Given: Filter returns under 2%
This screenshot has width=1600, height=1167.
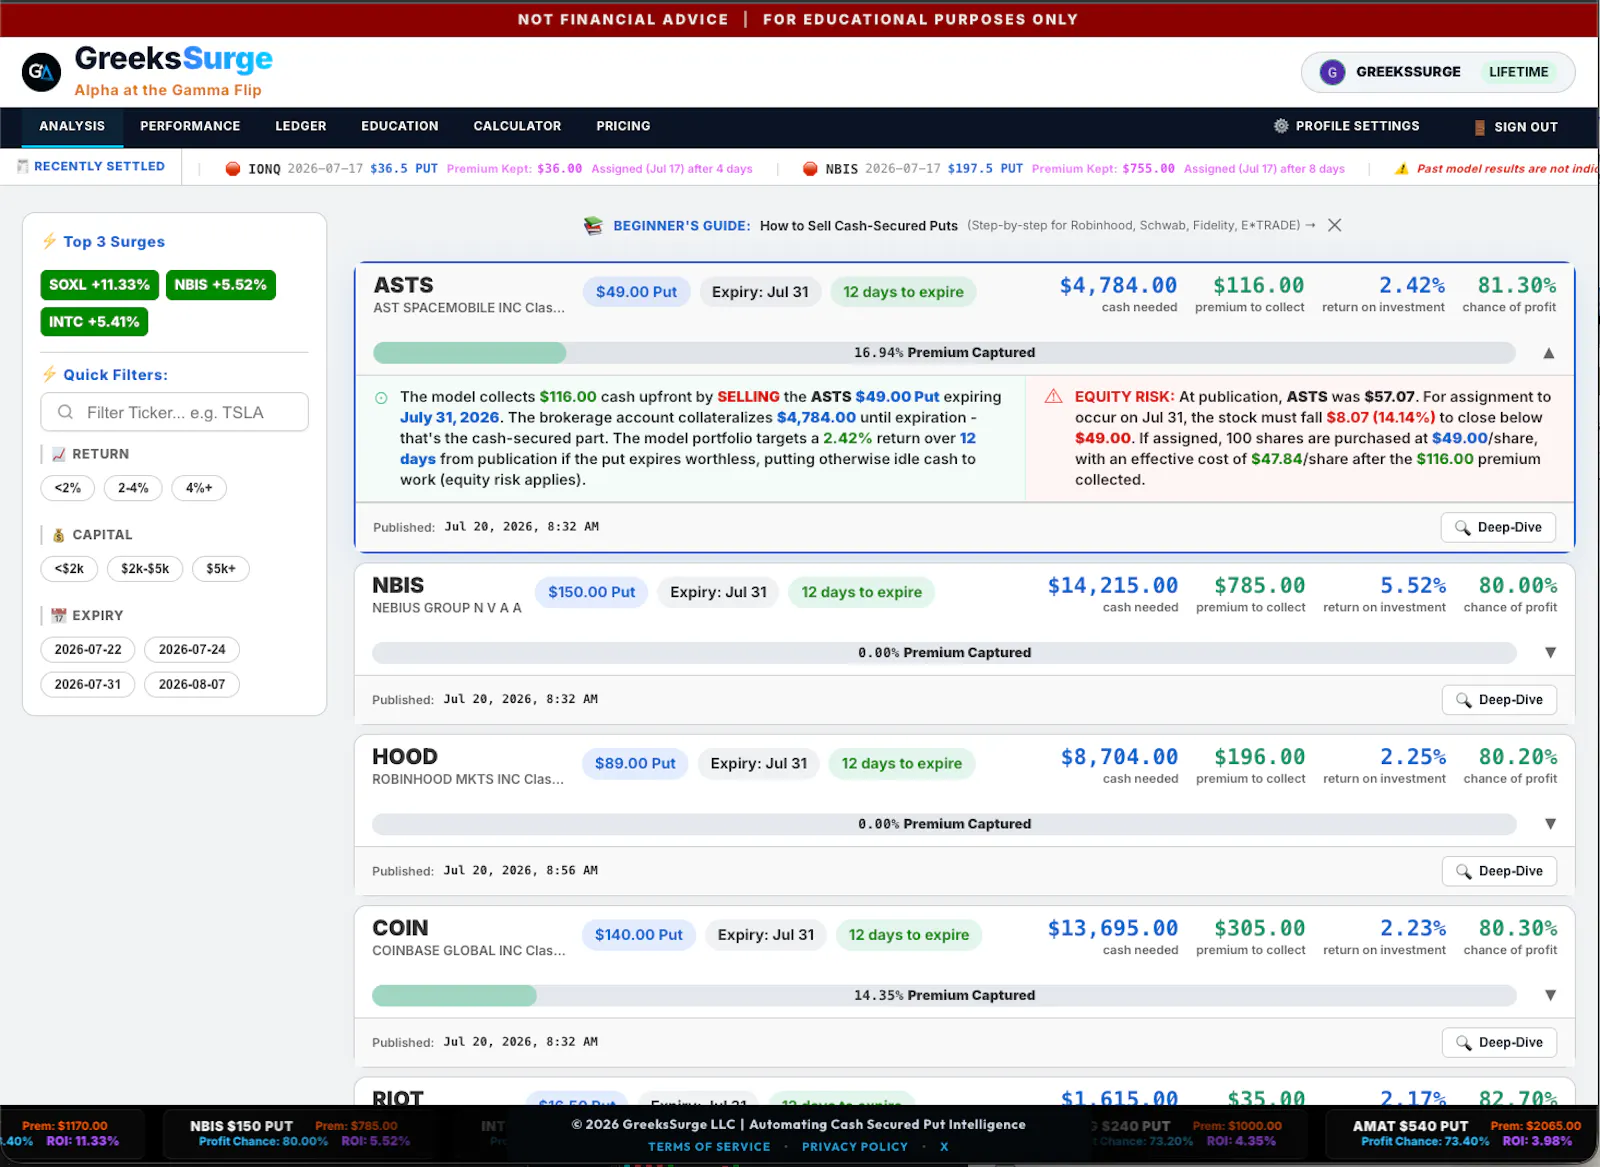Looking at the screenshot, I should click(68, 488).
